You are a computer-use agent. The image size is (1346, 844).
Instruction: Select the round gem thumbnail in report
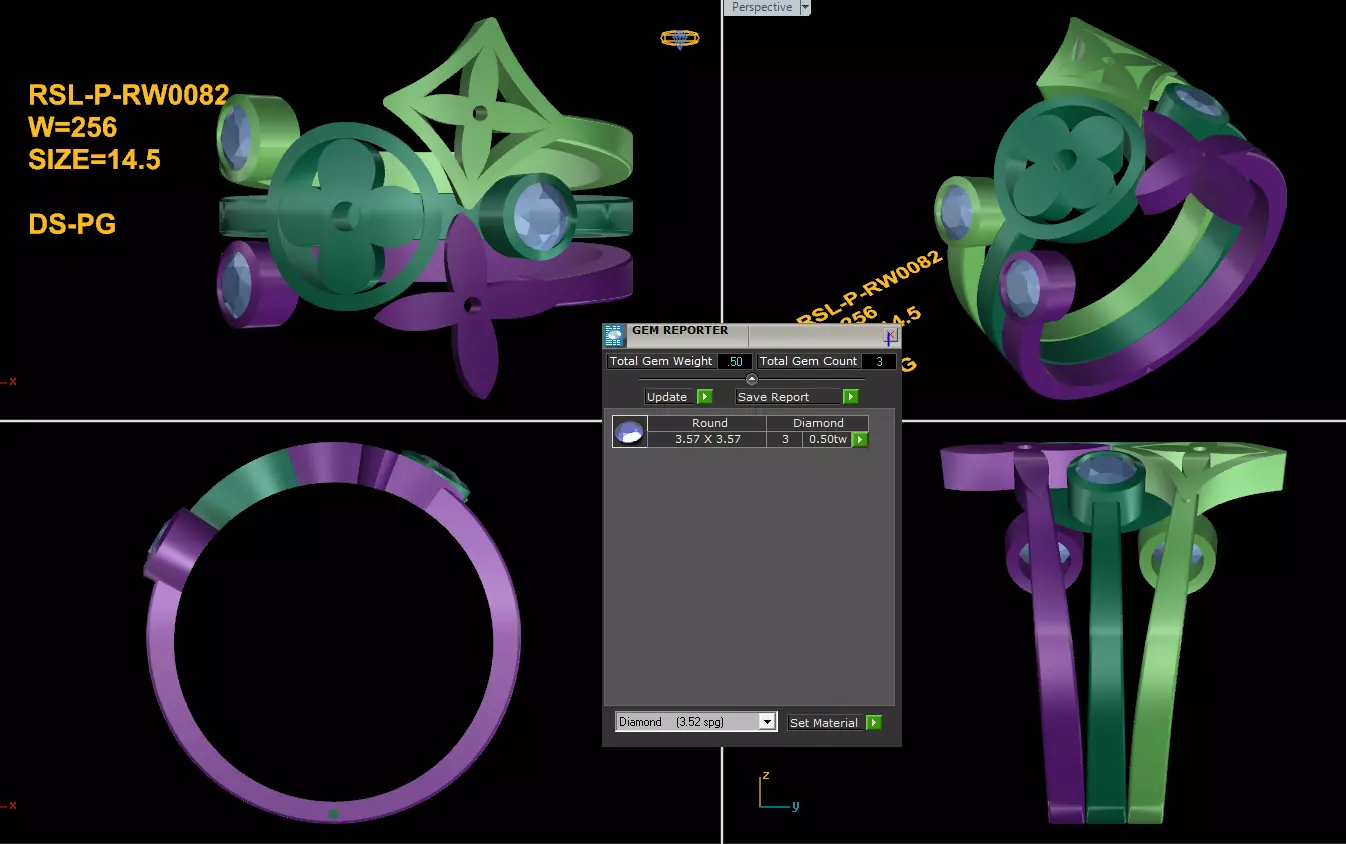[630, 431]
